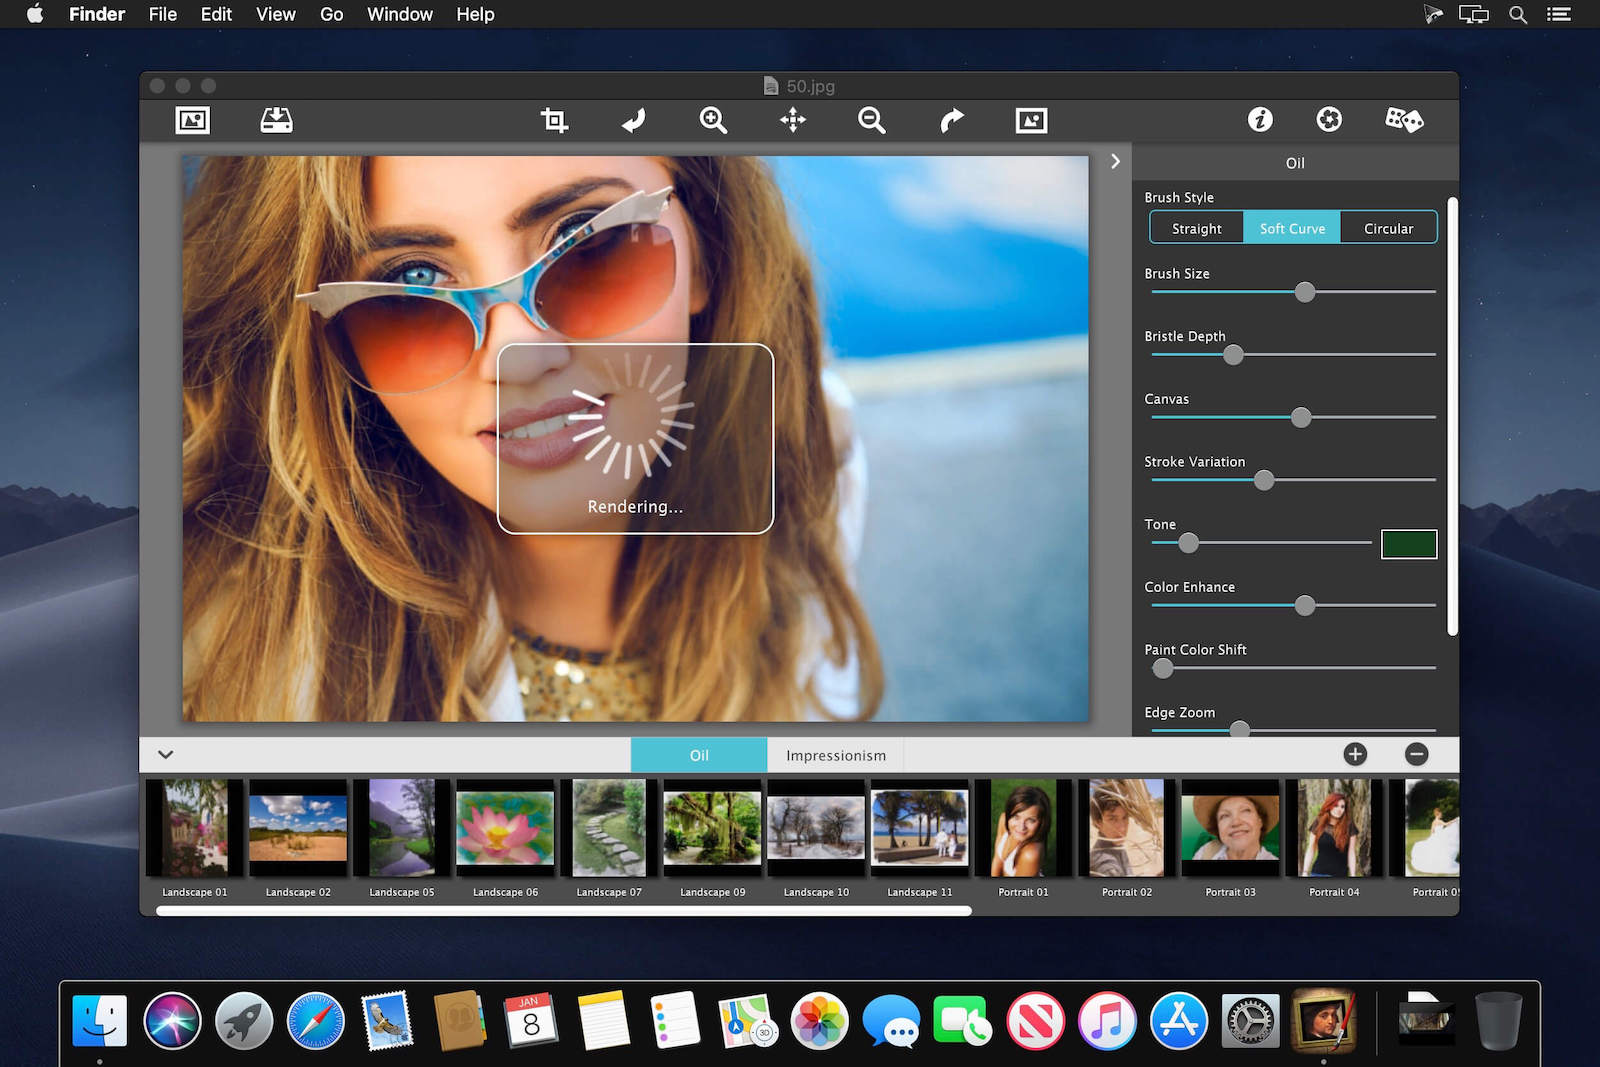Switch brush style to Circular
Screen dimensions: 1600x1067
point(1388,228)
